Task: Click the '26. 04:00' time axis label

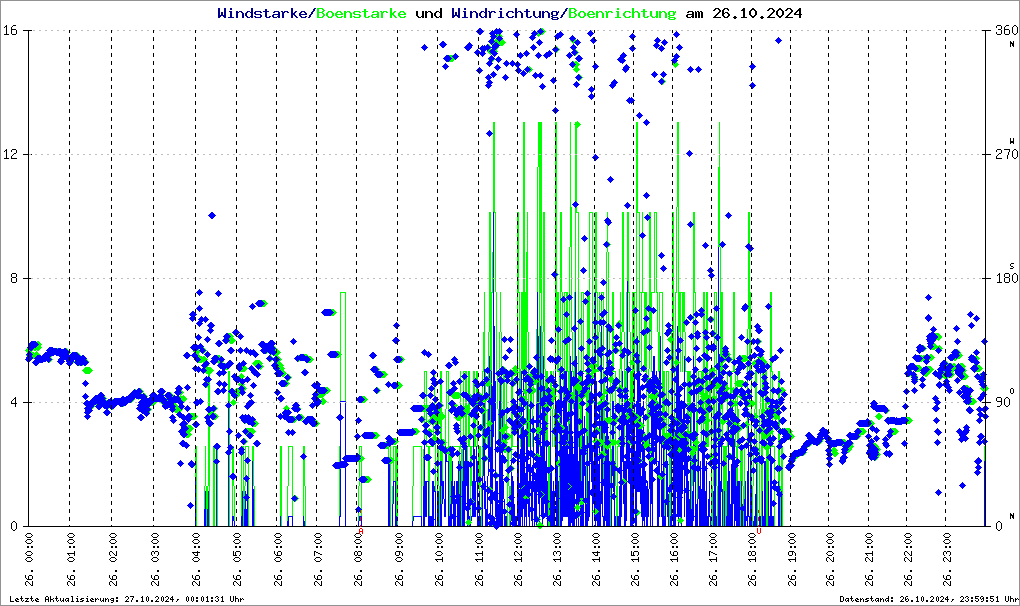Action: coord(196,559)
